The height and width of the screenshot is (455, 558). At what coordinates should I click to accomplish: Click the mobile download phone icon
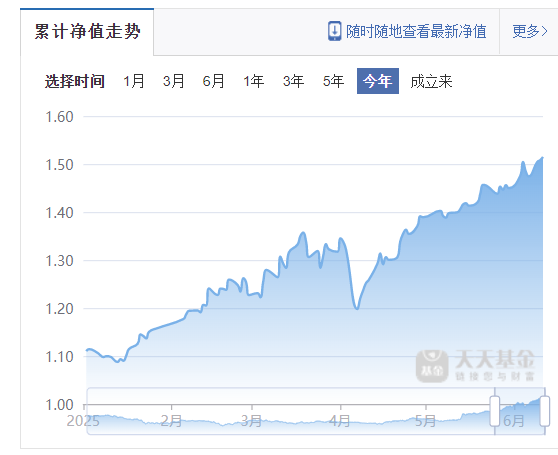pos(334,31)
